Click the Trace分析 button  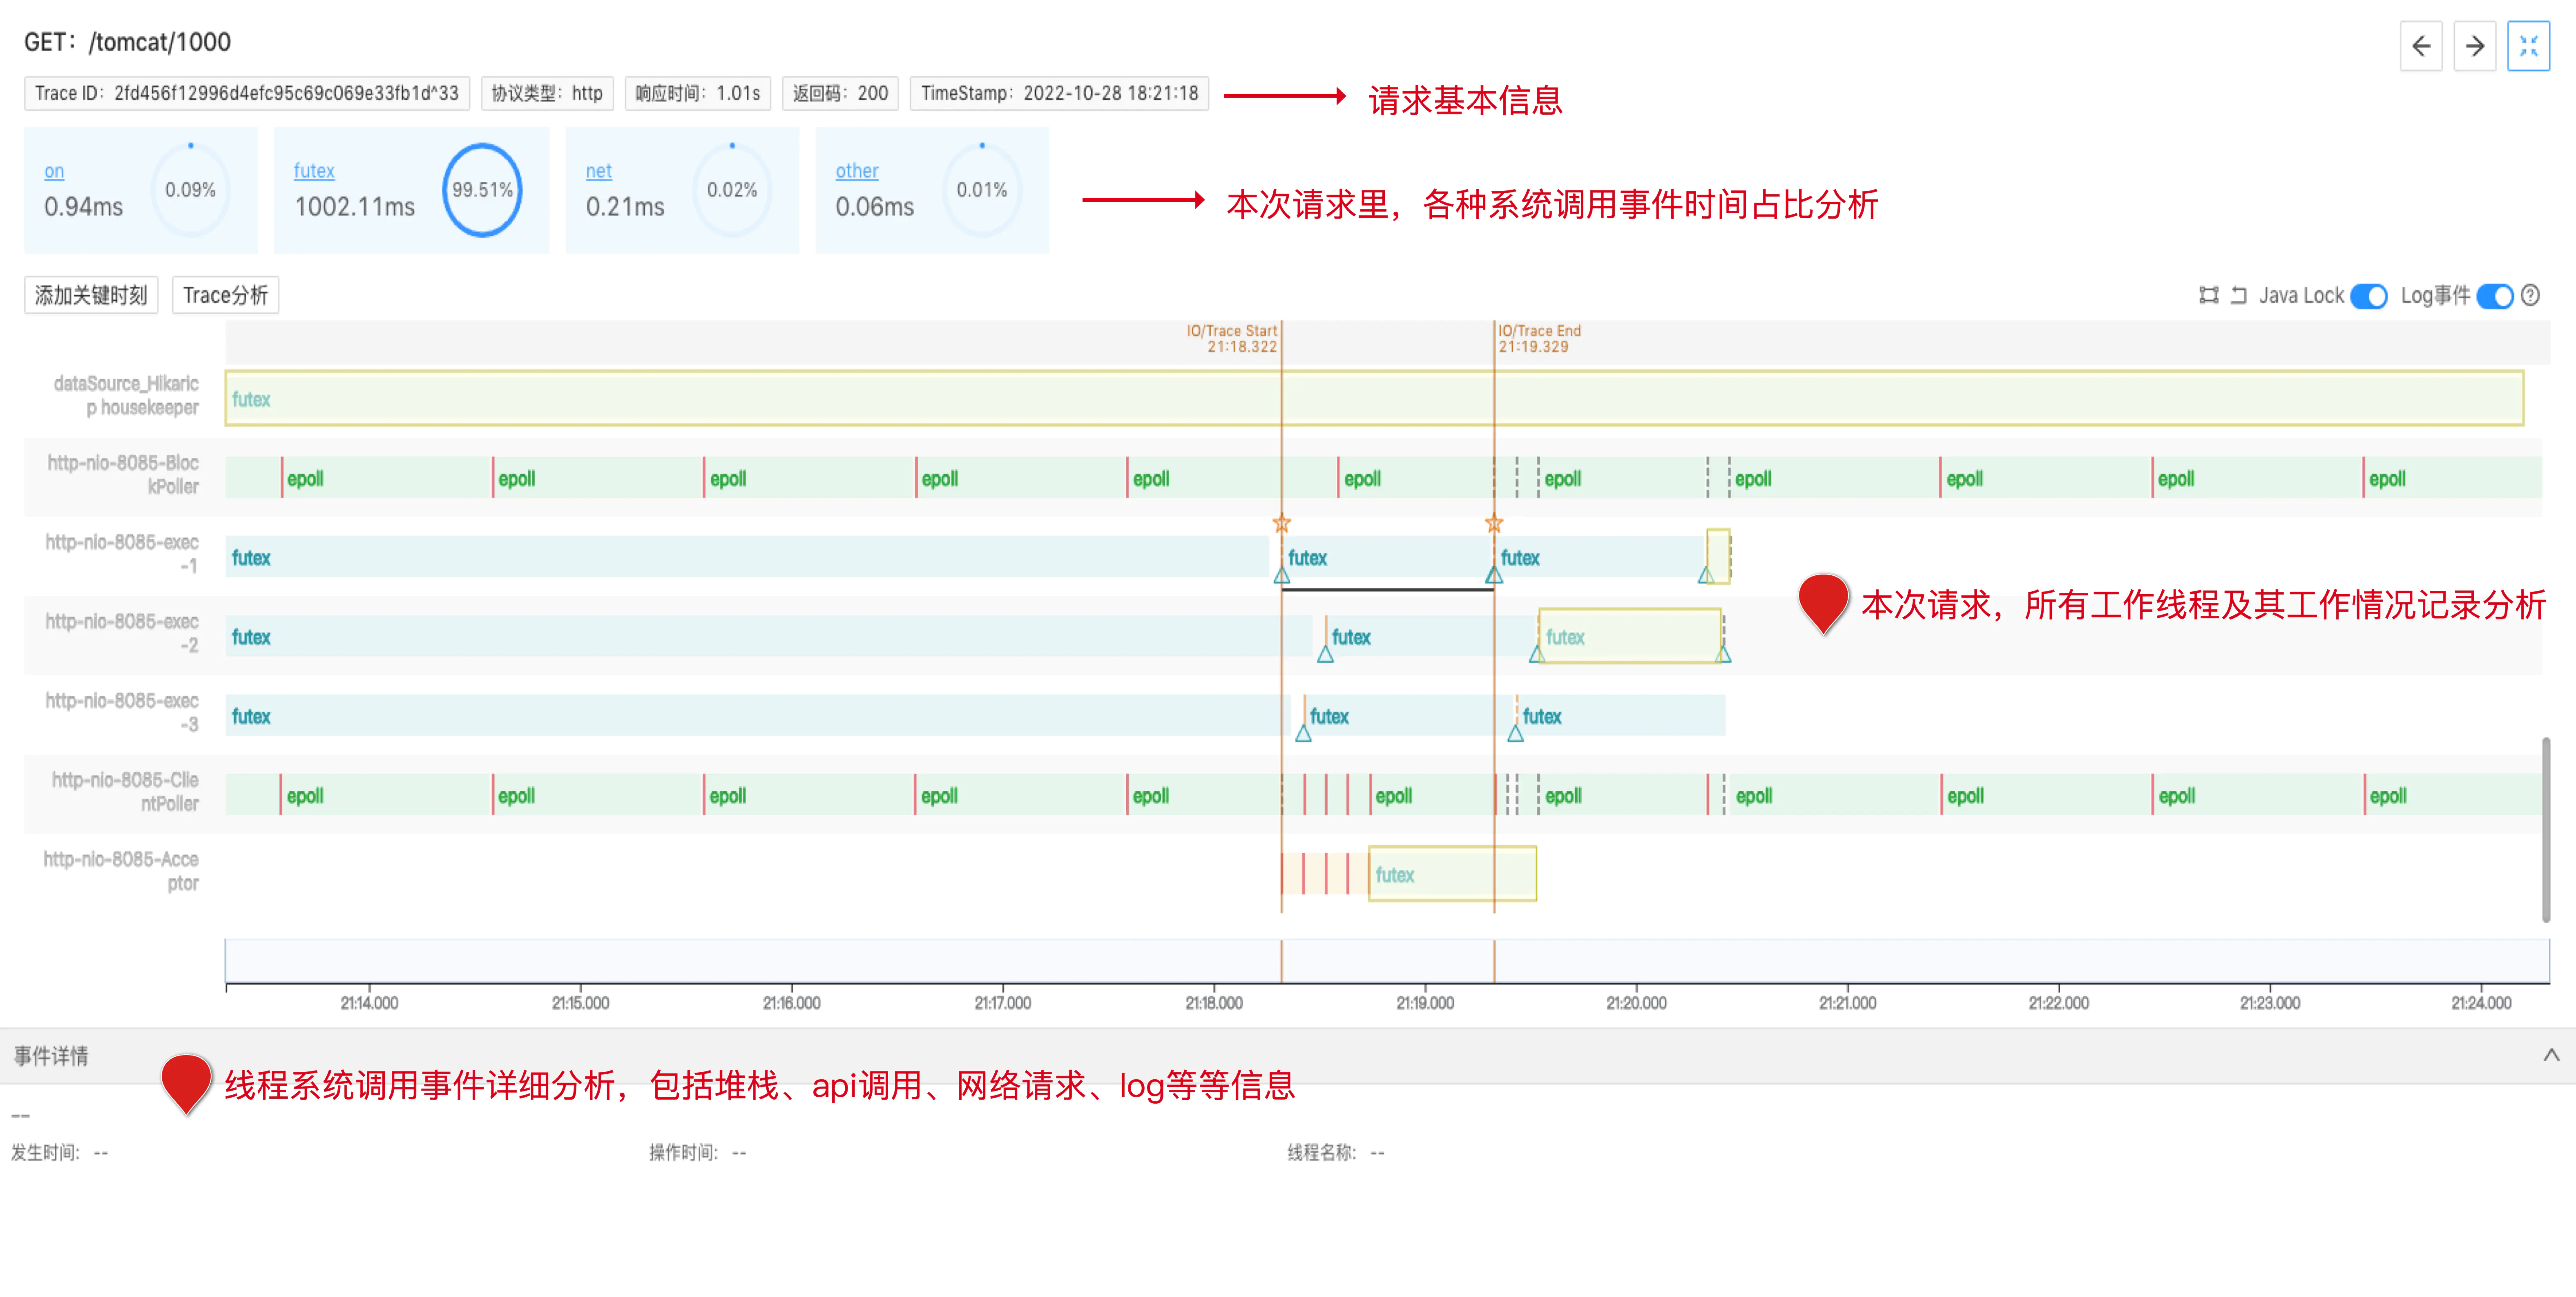(x=225, y=295)
